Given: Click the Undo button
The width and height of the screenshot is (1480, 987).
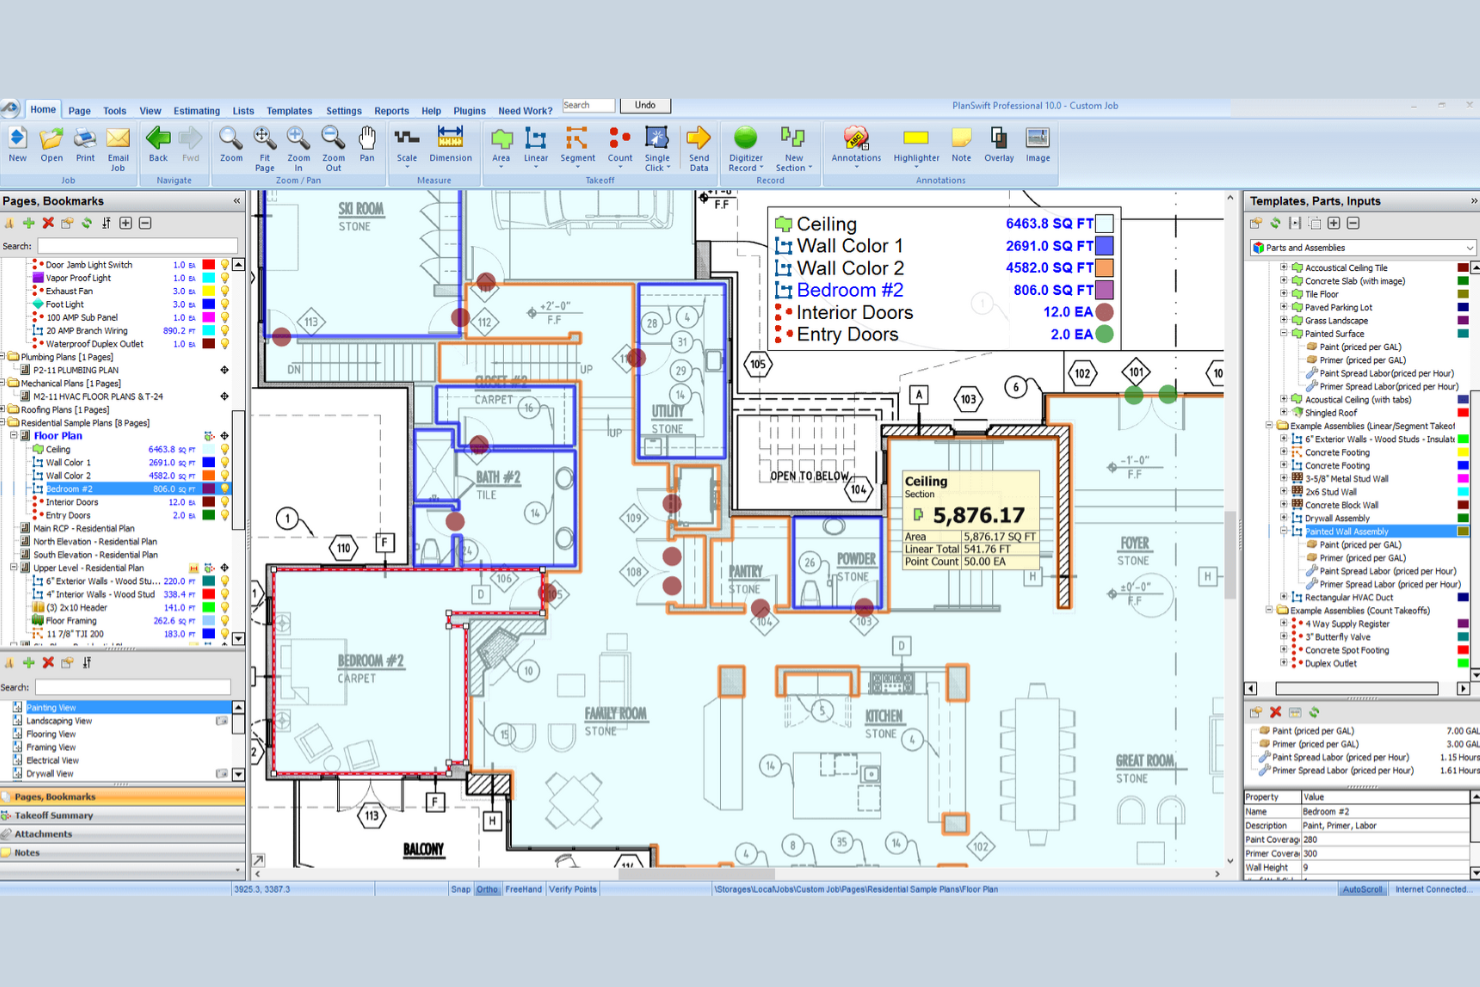Looking at the screenshot, I should 645,104.
